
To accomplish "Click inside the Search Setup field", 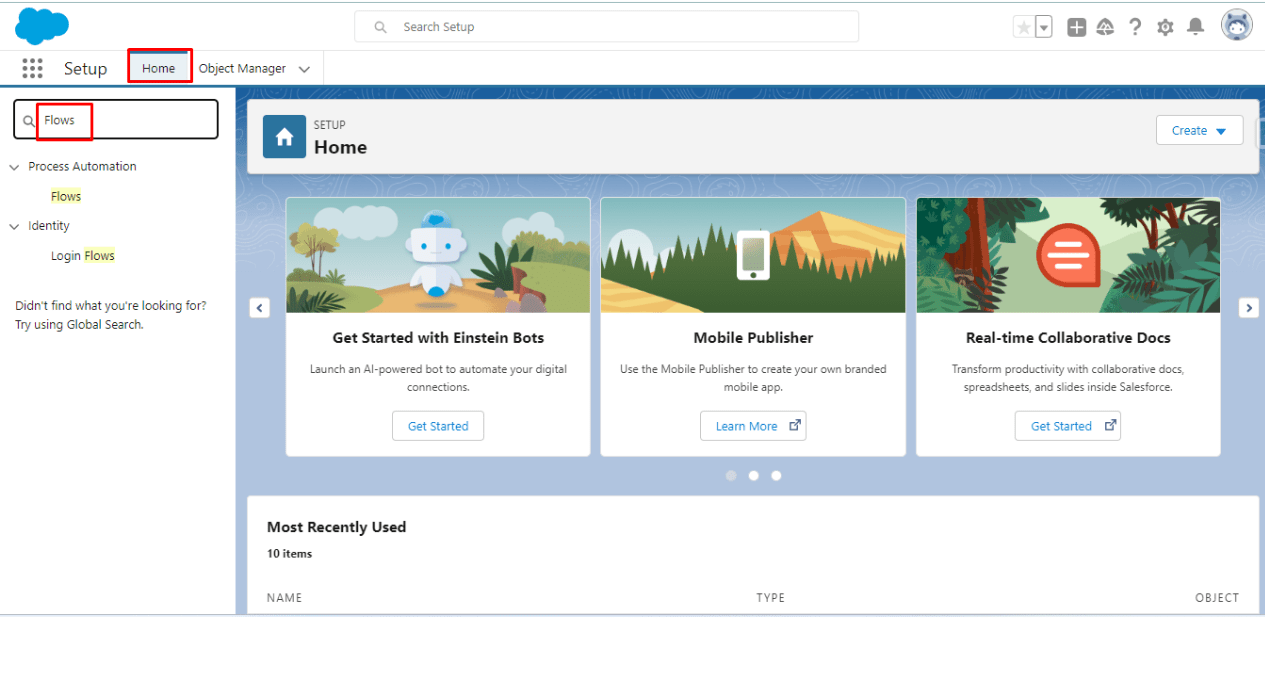I will click(x=606, y=27).
